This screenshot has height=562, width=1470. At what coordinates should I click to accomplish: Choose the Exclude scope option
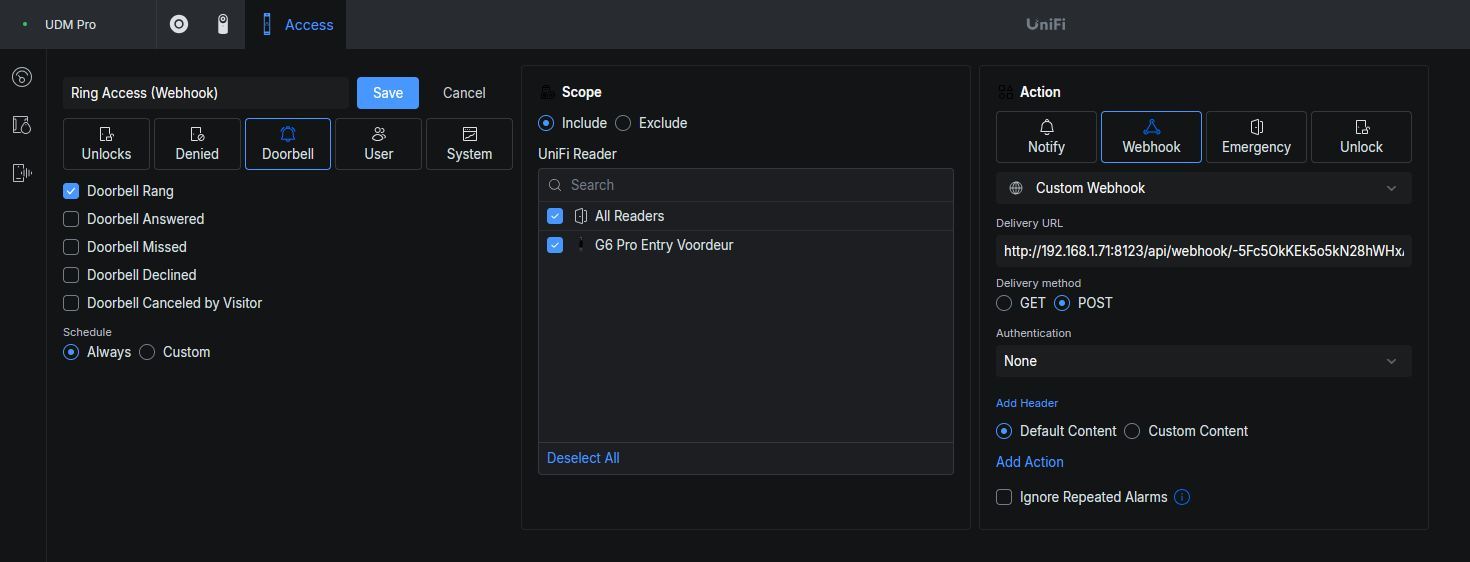coord(623,123)
